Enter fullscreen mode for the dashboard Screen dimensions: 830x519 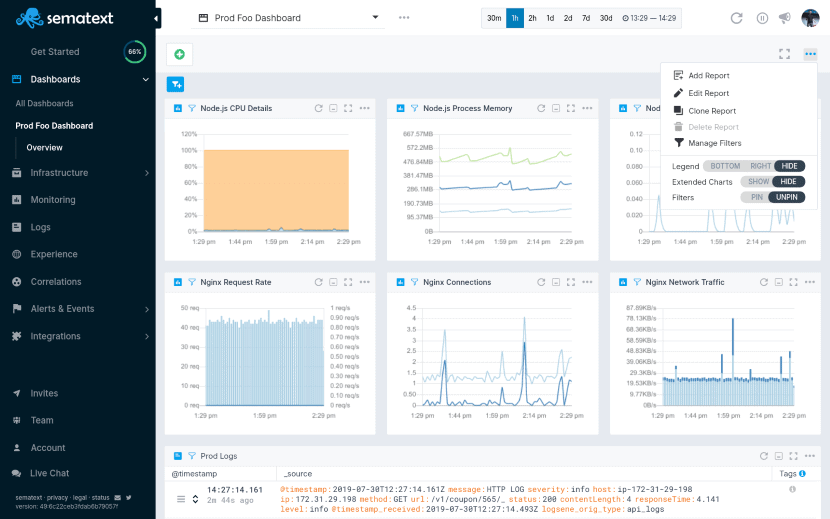point(784,53)
